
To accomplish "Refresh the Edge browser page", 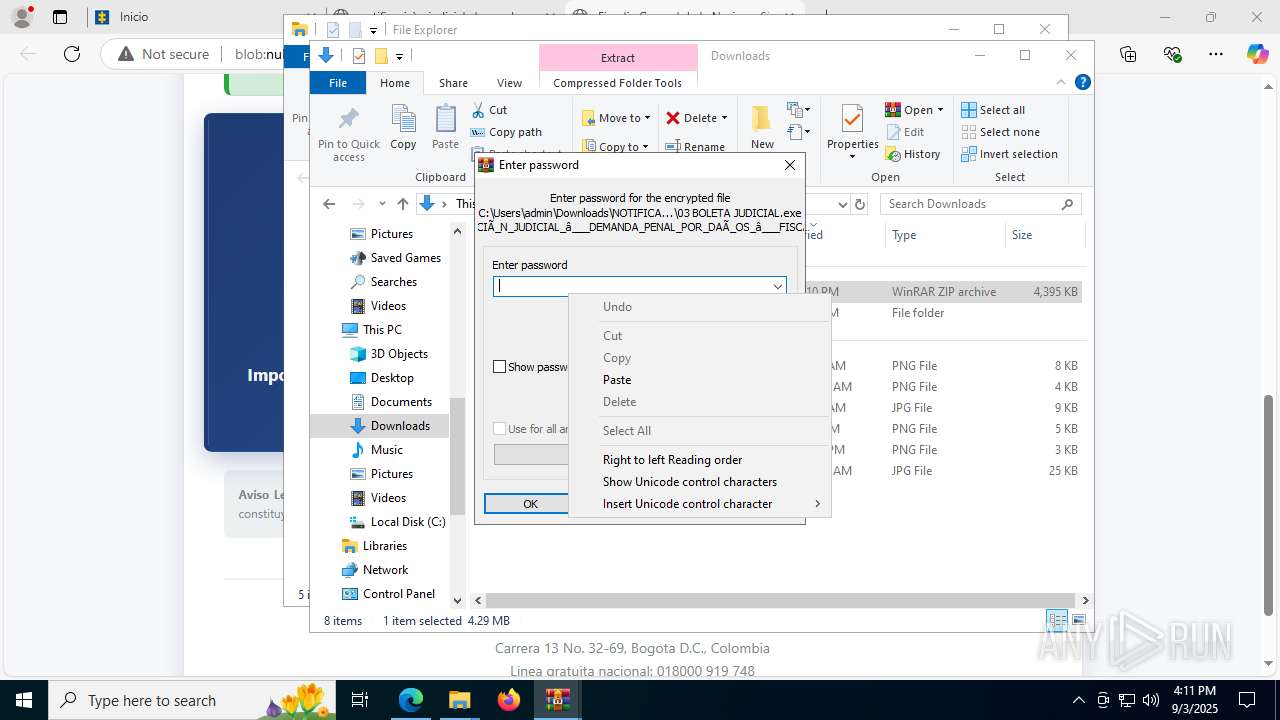I will click(71, 54).
